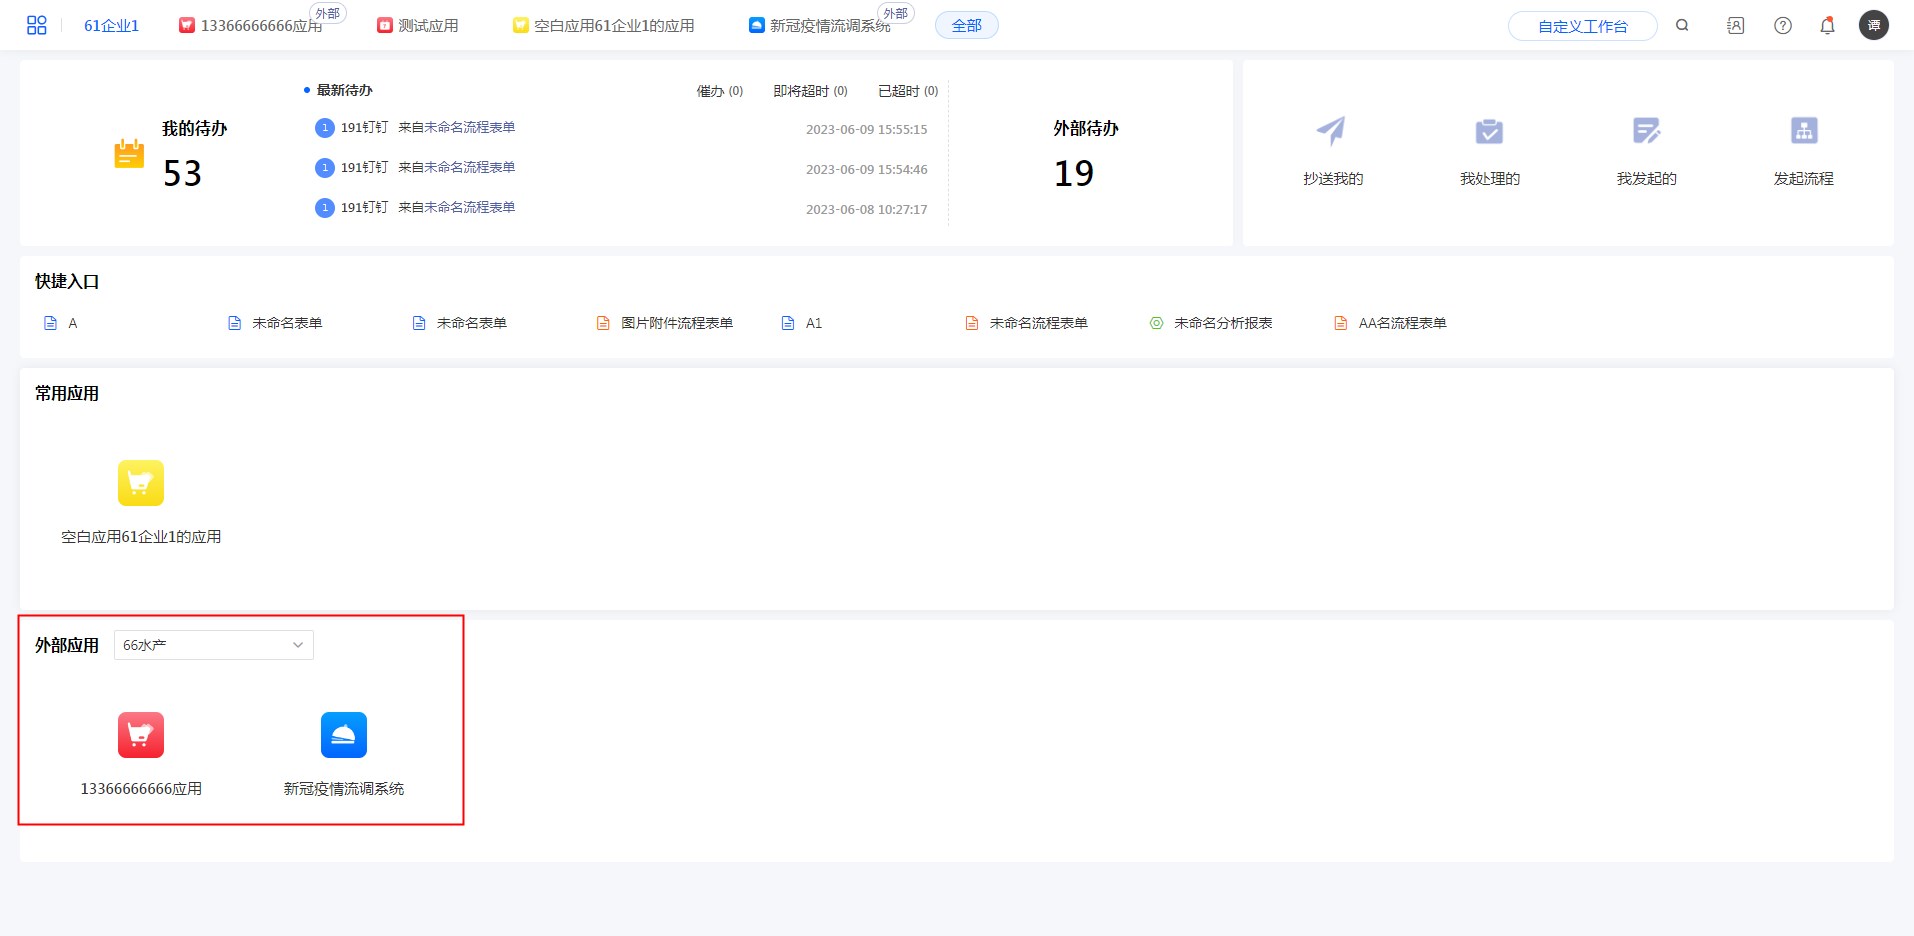The height and width of the screenshot is (936, 1914).
Task: Open the contacts directory icon
Action: [1735, 26]
